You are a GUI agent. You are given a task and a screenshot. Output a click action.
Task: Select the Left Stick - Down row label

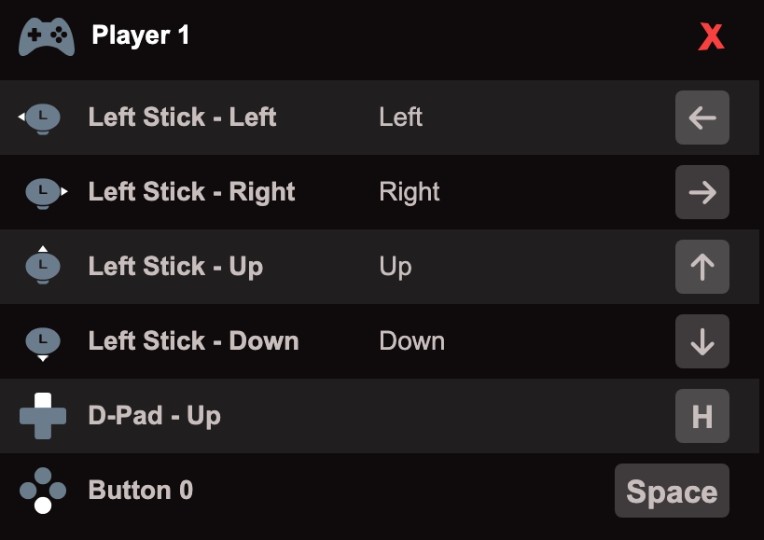193,341
